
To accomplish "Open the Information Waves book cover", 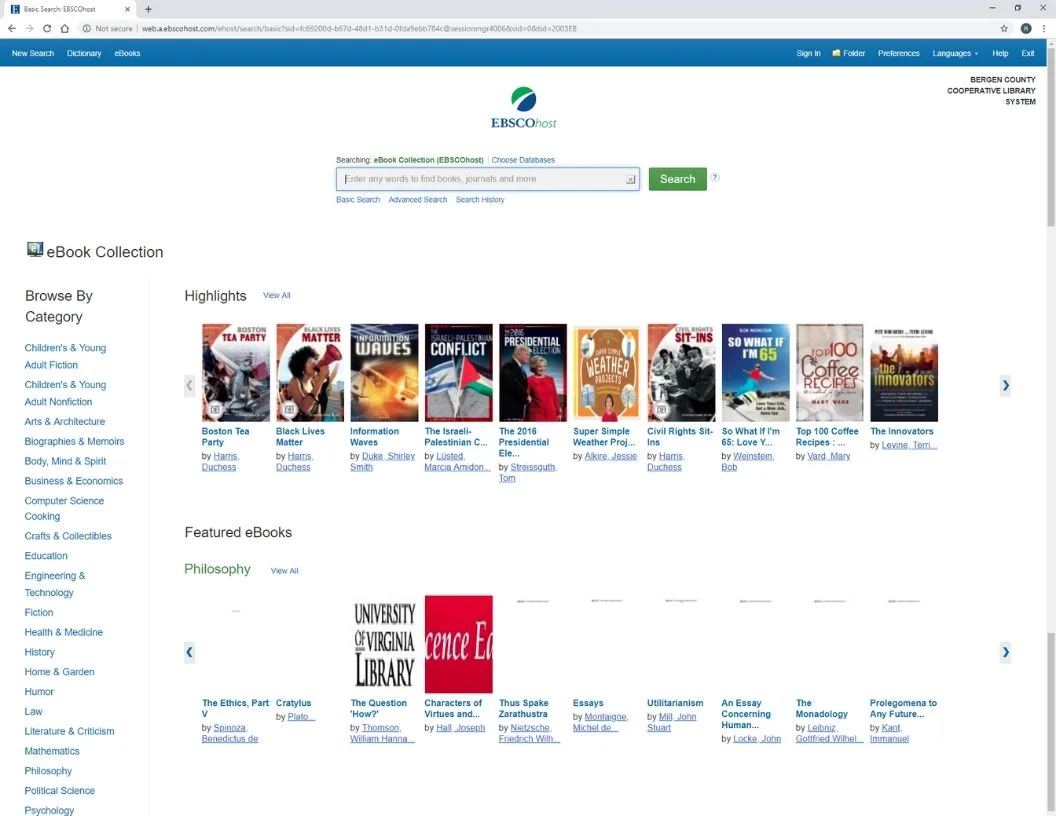I will 384,373.
